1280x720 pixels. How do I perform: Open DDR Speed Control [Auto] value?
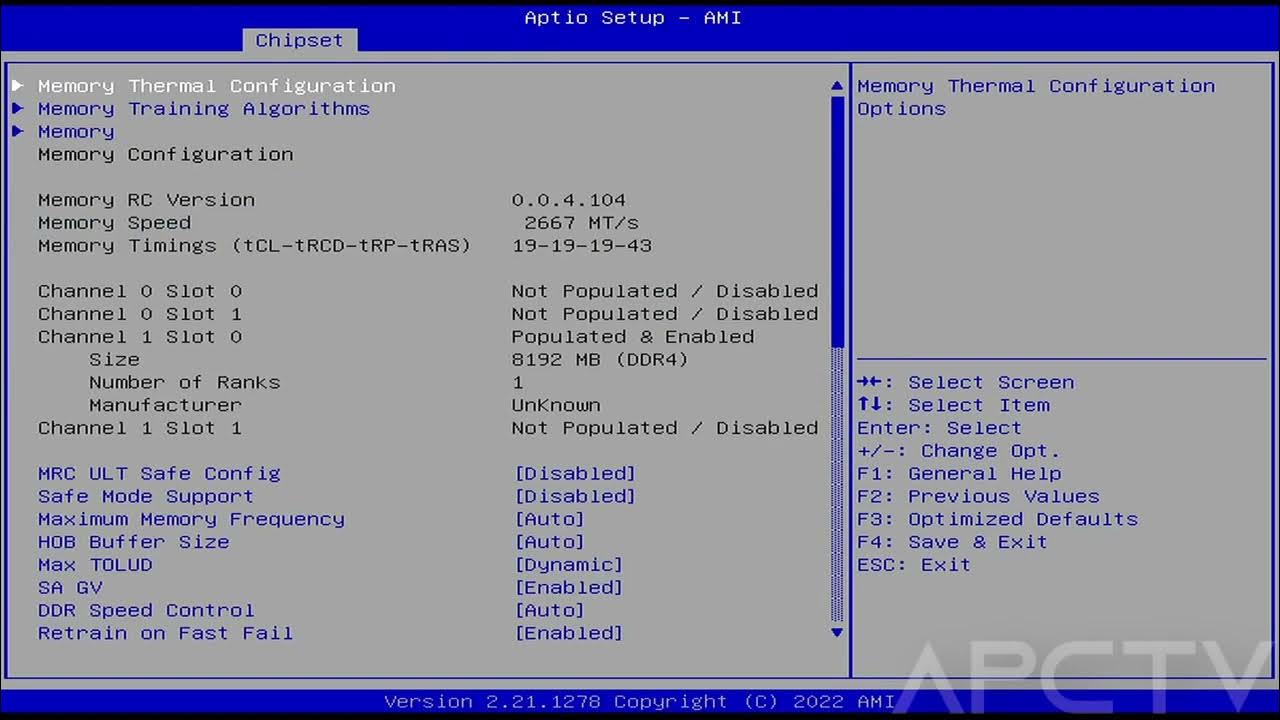point(549,612)
